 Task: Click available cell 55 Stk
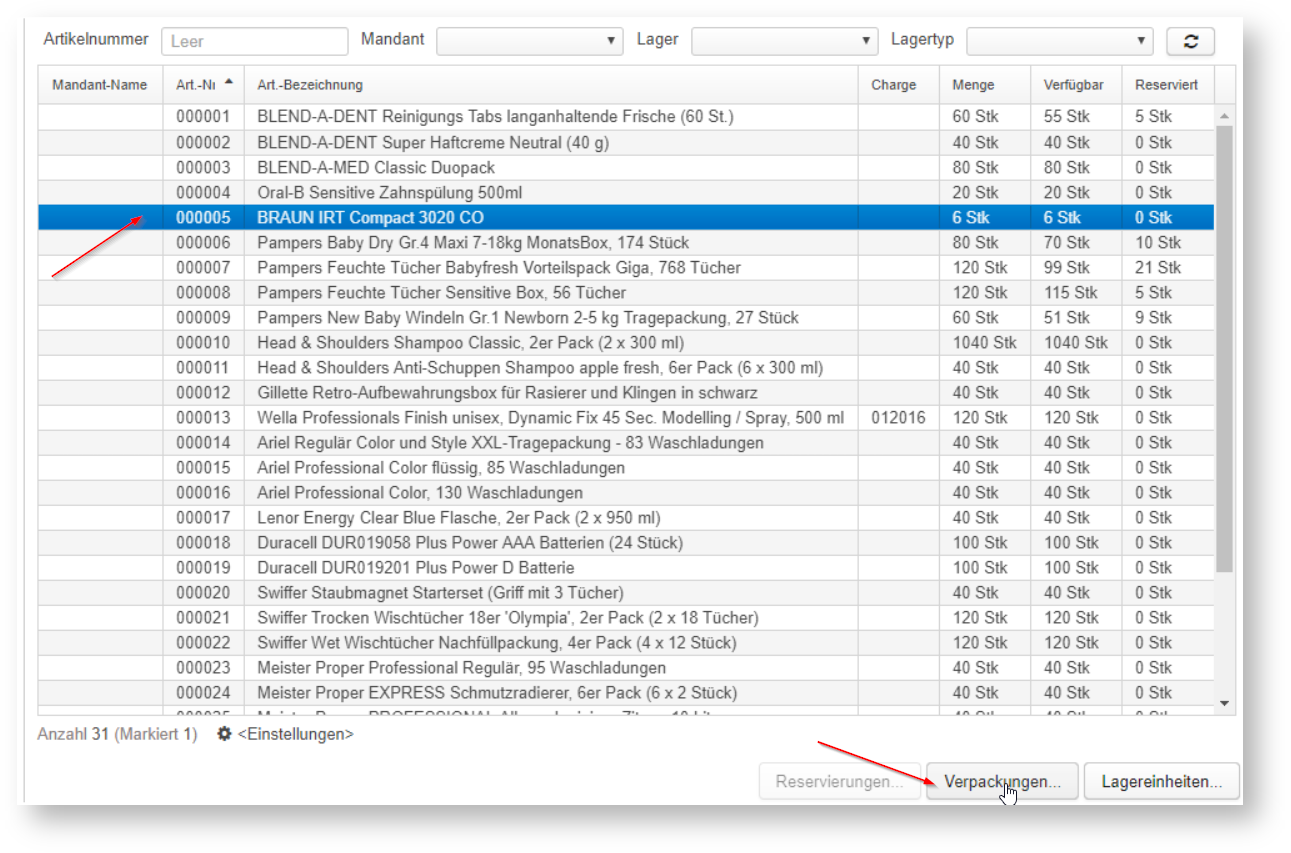pos(1067,117)
